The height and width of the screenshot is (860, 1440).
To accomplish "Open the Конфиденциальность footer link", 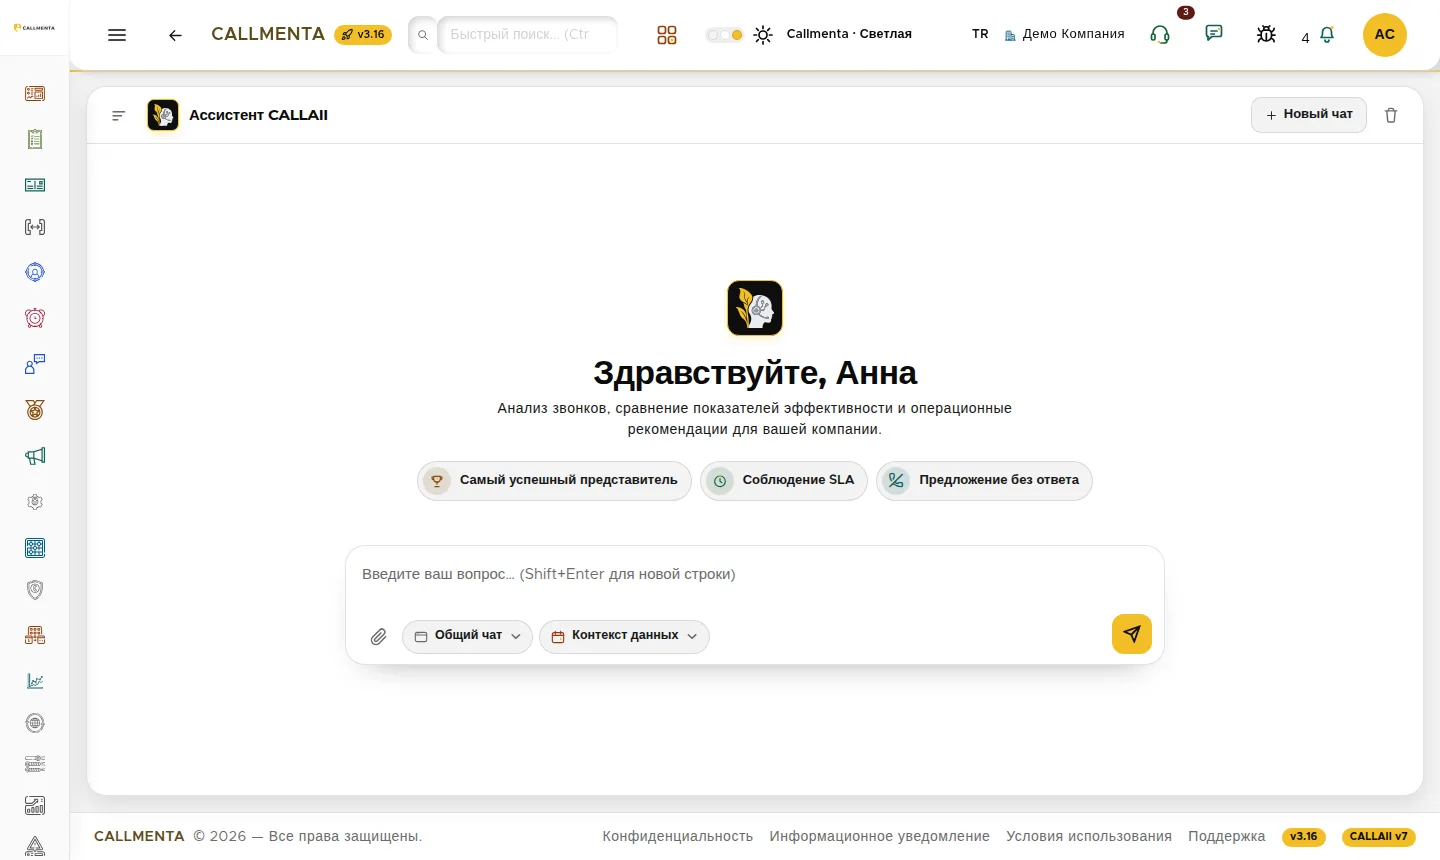I will pos(678,837).
